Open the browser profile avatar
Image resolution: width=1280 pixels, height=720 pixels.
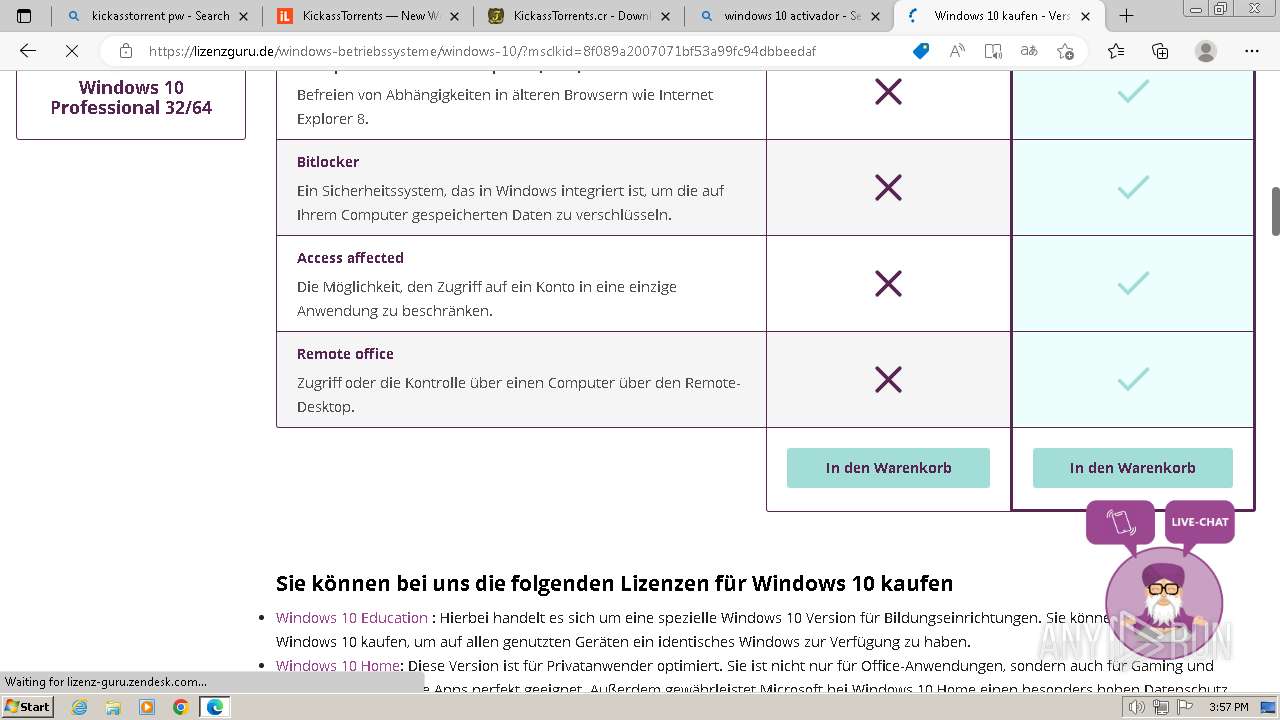1206,51
